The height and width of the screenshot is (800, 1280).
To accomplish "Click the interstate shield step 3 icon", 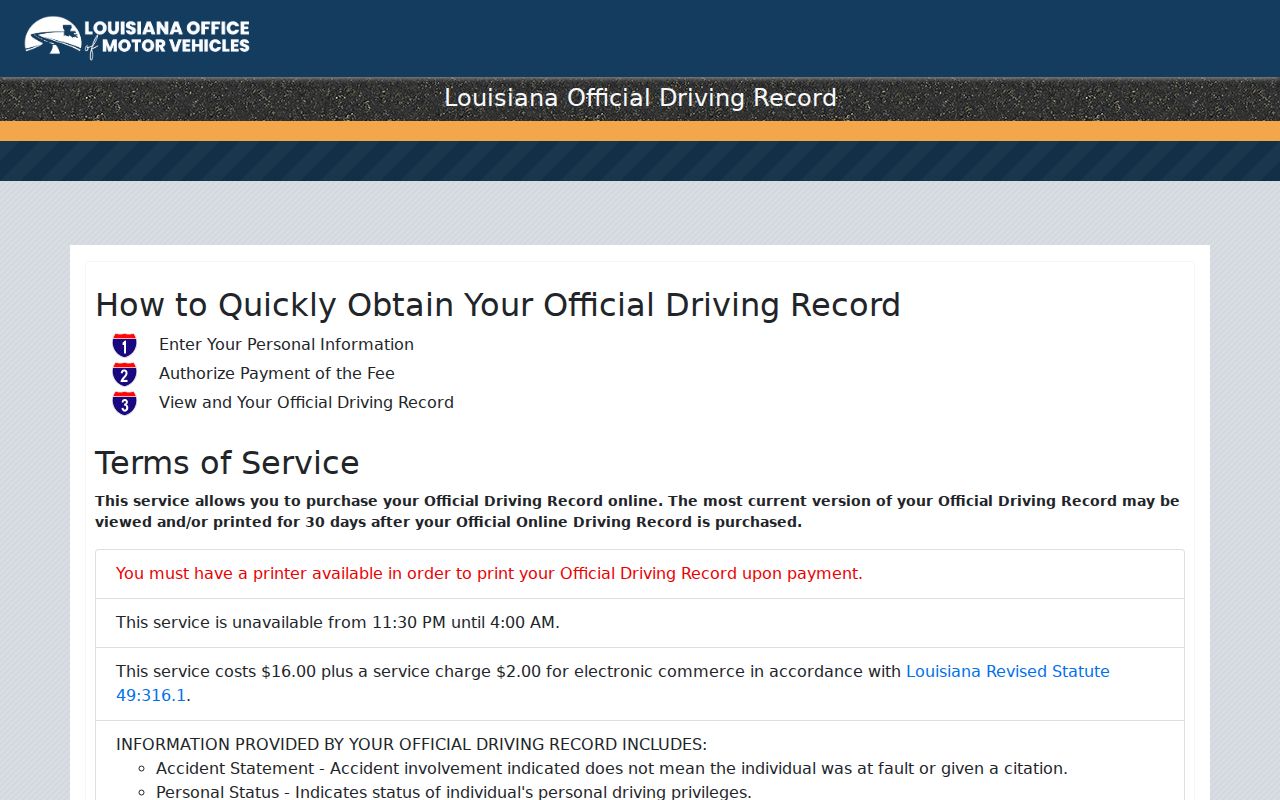I will tap(124, 403).
